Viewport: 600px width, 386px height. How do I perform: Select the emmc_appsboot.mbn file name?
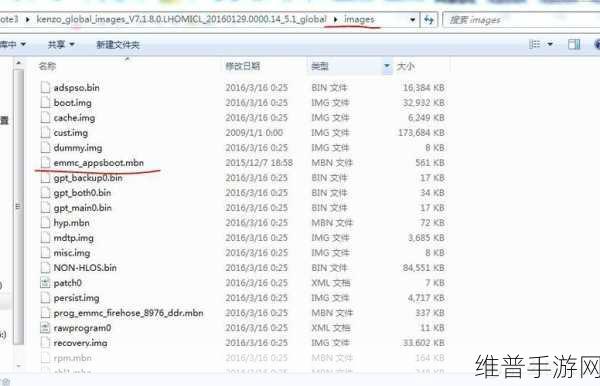99,163
